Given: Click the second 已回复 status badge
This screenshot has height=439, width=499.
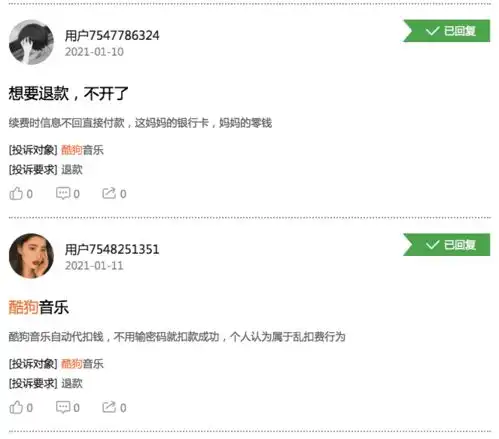Looking at the screenshot, I should [447, 245].
